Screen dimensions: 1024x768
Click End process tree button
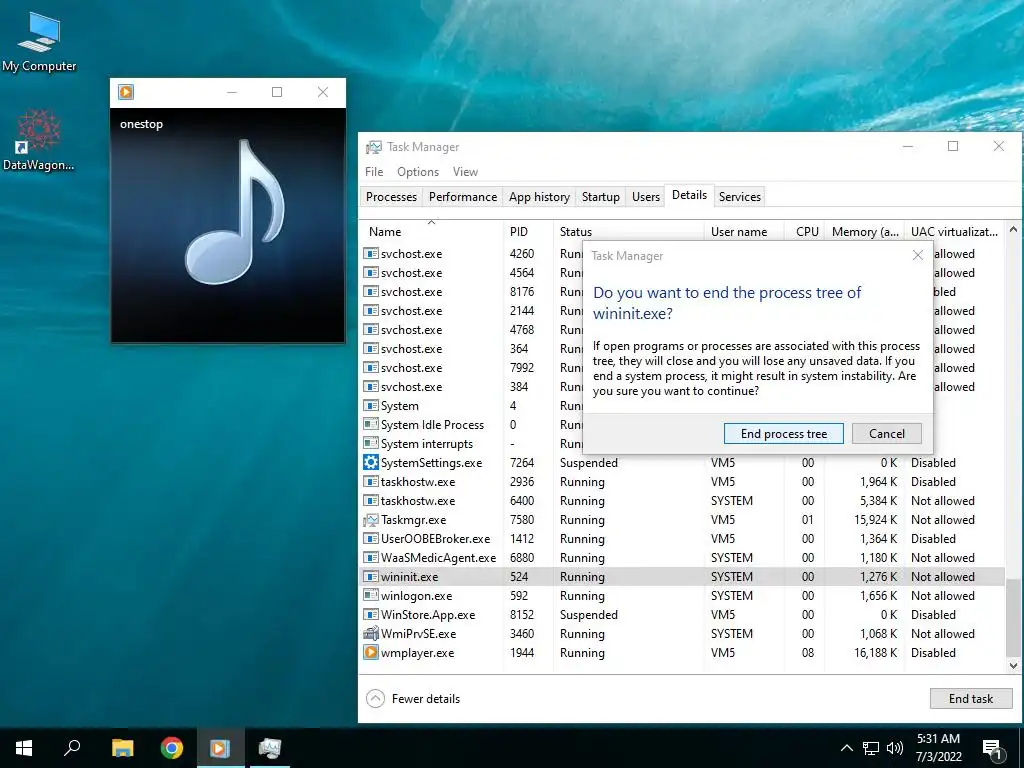pyautogui.click(x=783, y=434)
